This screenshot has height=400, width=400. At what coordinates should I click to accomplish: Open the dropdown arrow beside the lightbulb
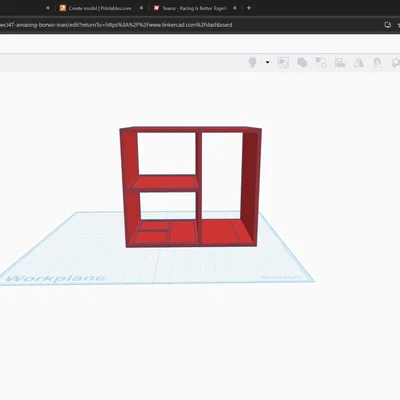tap(267, 62)
